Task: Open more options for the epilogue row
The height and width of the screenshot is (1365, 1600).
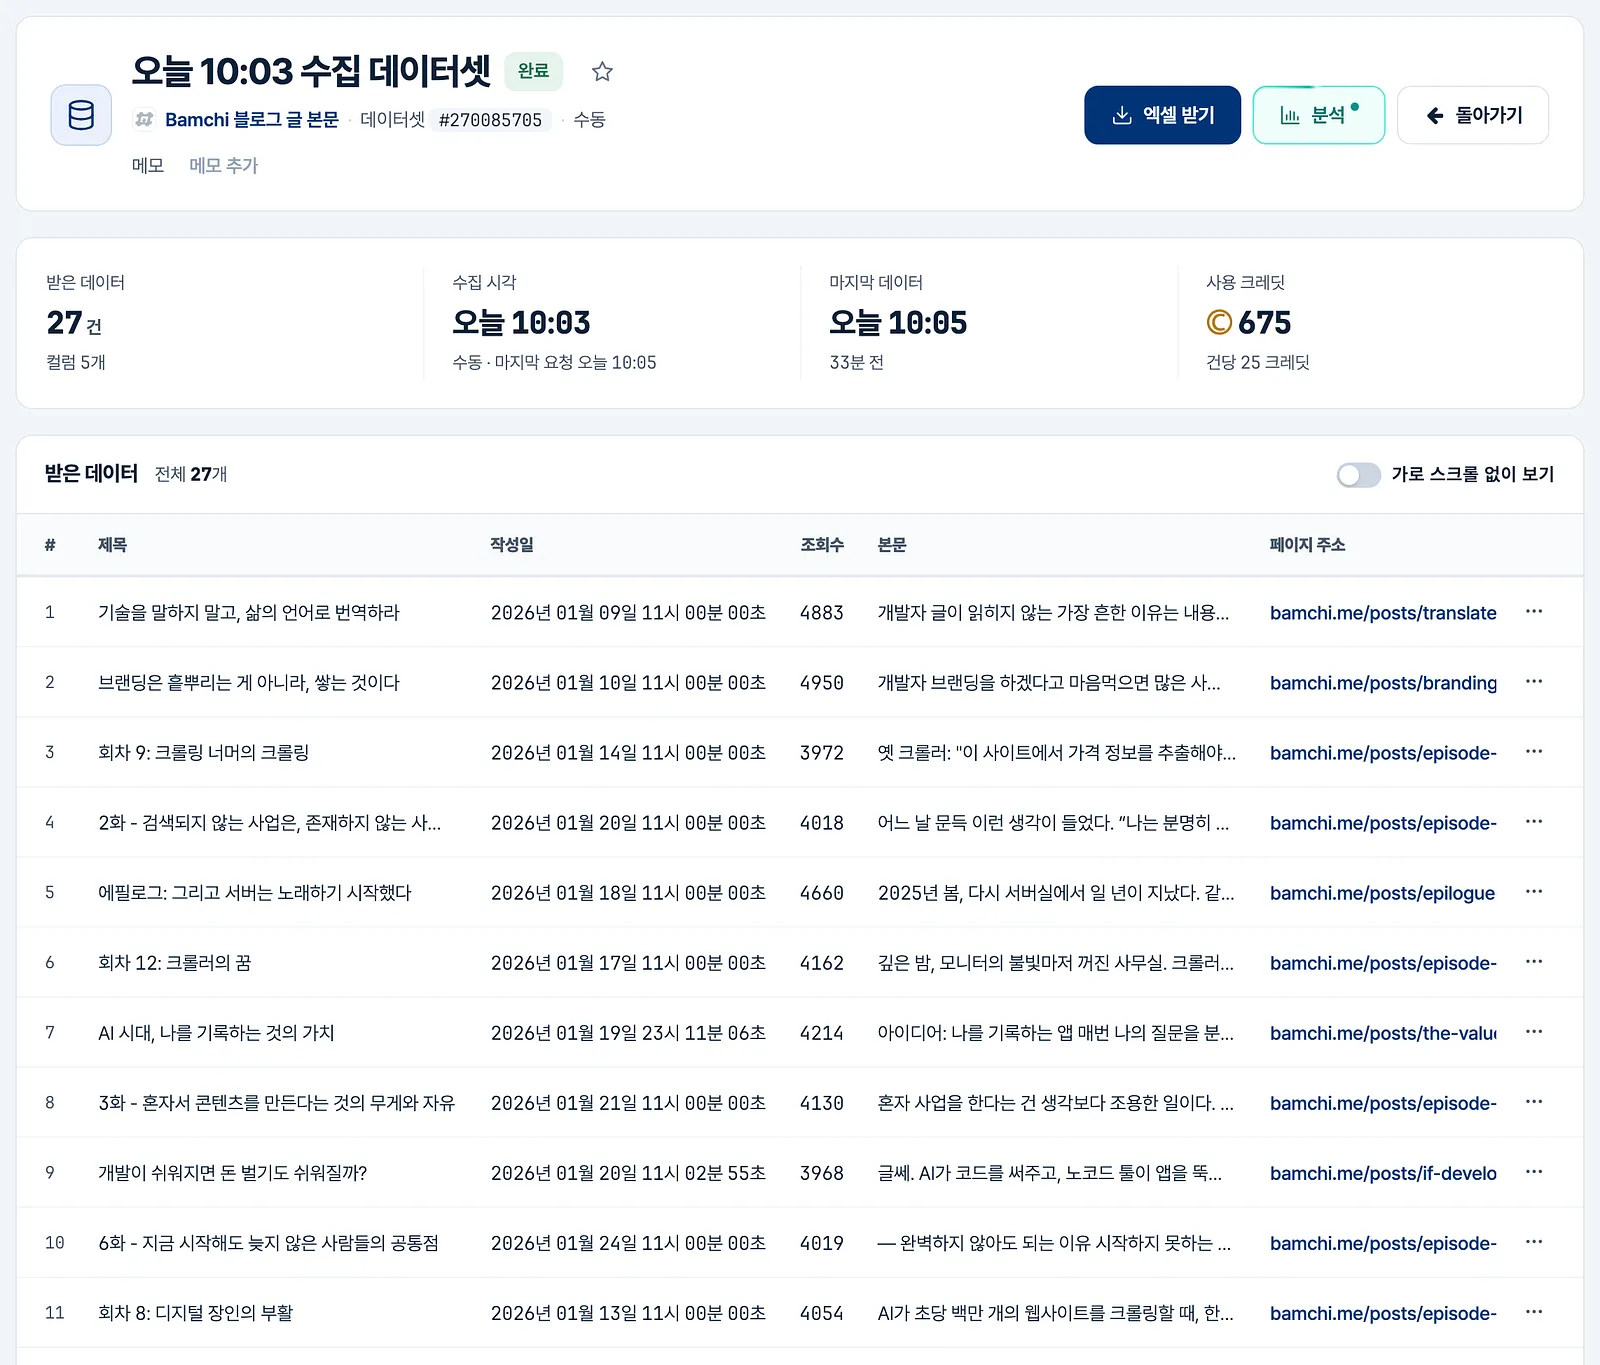Action: 1534,891
